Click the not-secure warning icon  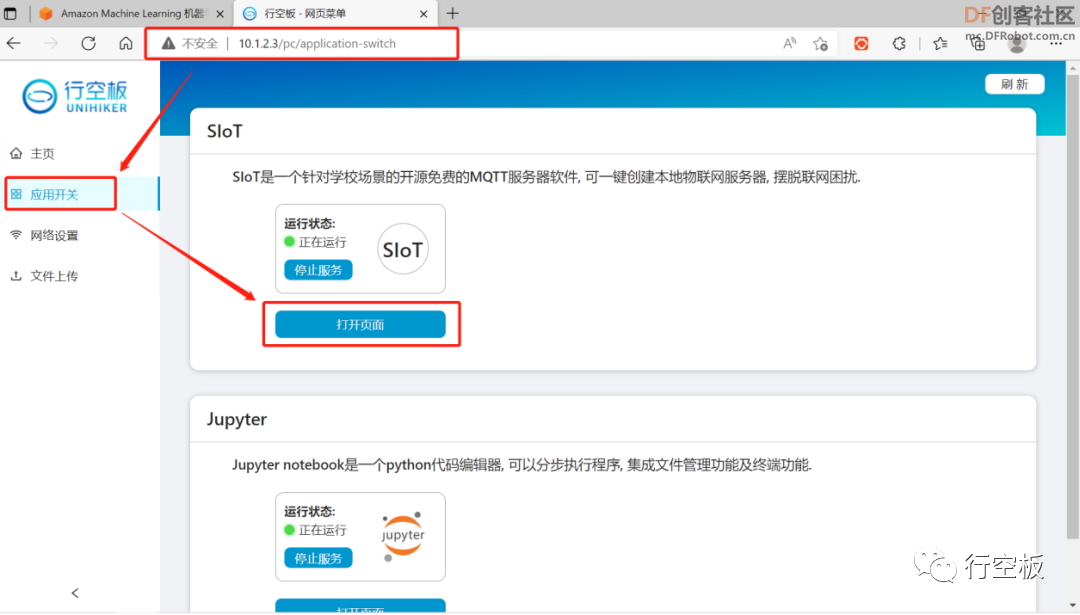tap(168, 43)
